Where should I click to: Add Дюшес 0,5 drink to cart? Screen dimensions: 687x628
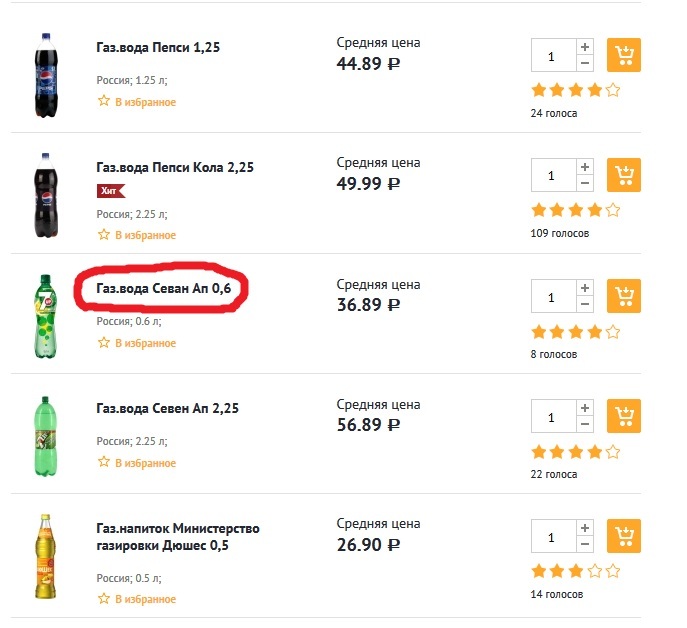[624, 536]
